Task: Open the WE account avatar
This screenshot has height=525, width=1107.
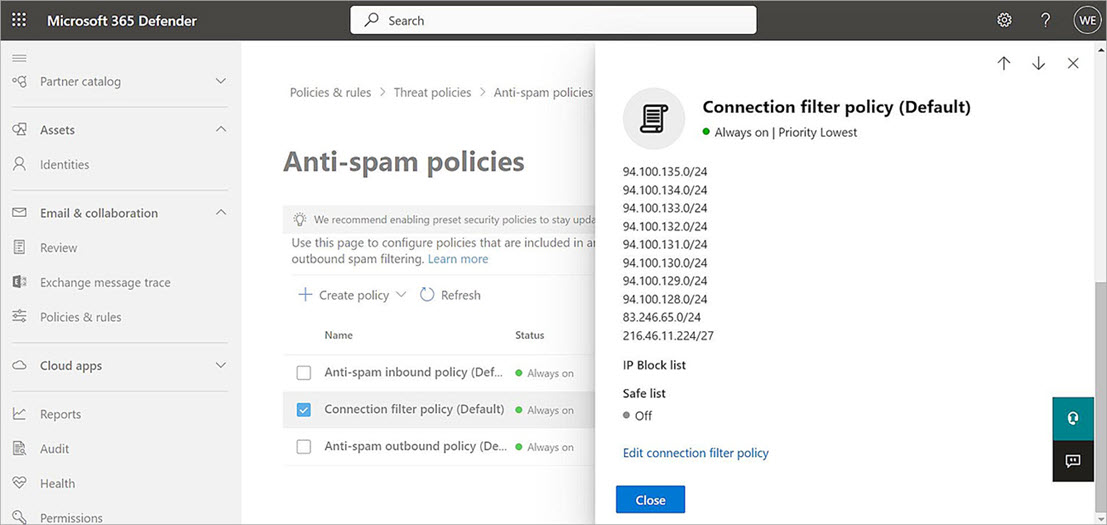Action: [1086, 20]
